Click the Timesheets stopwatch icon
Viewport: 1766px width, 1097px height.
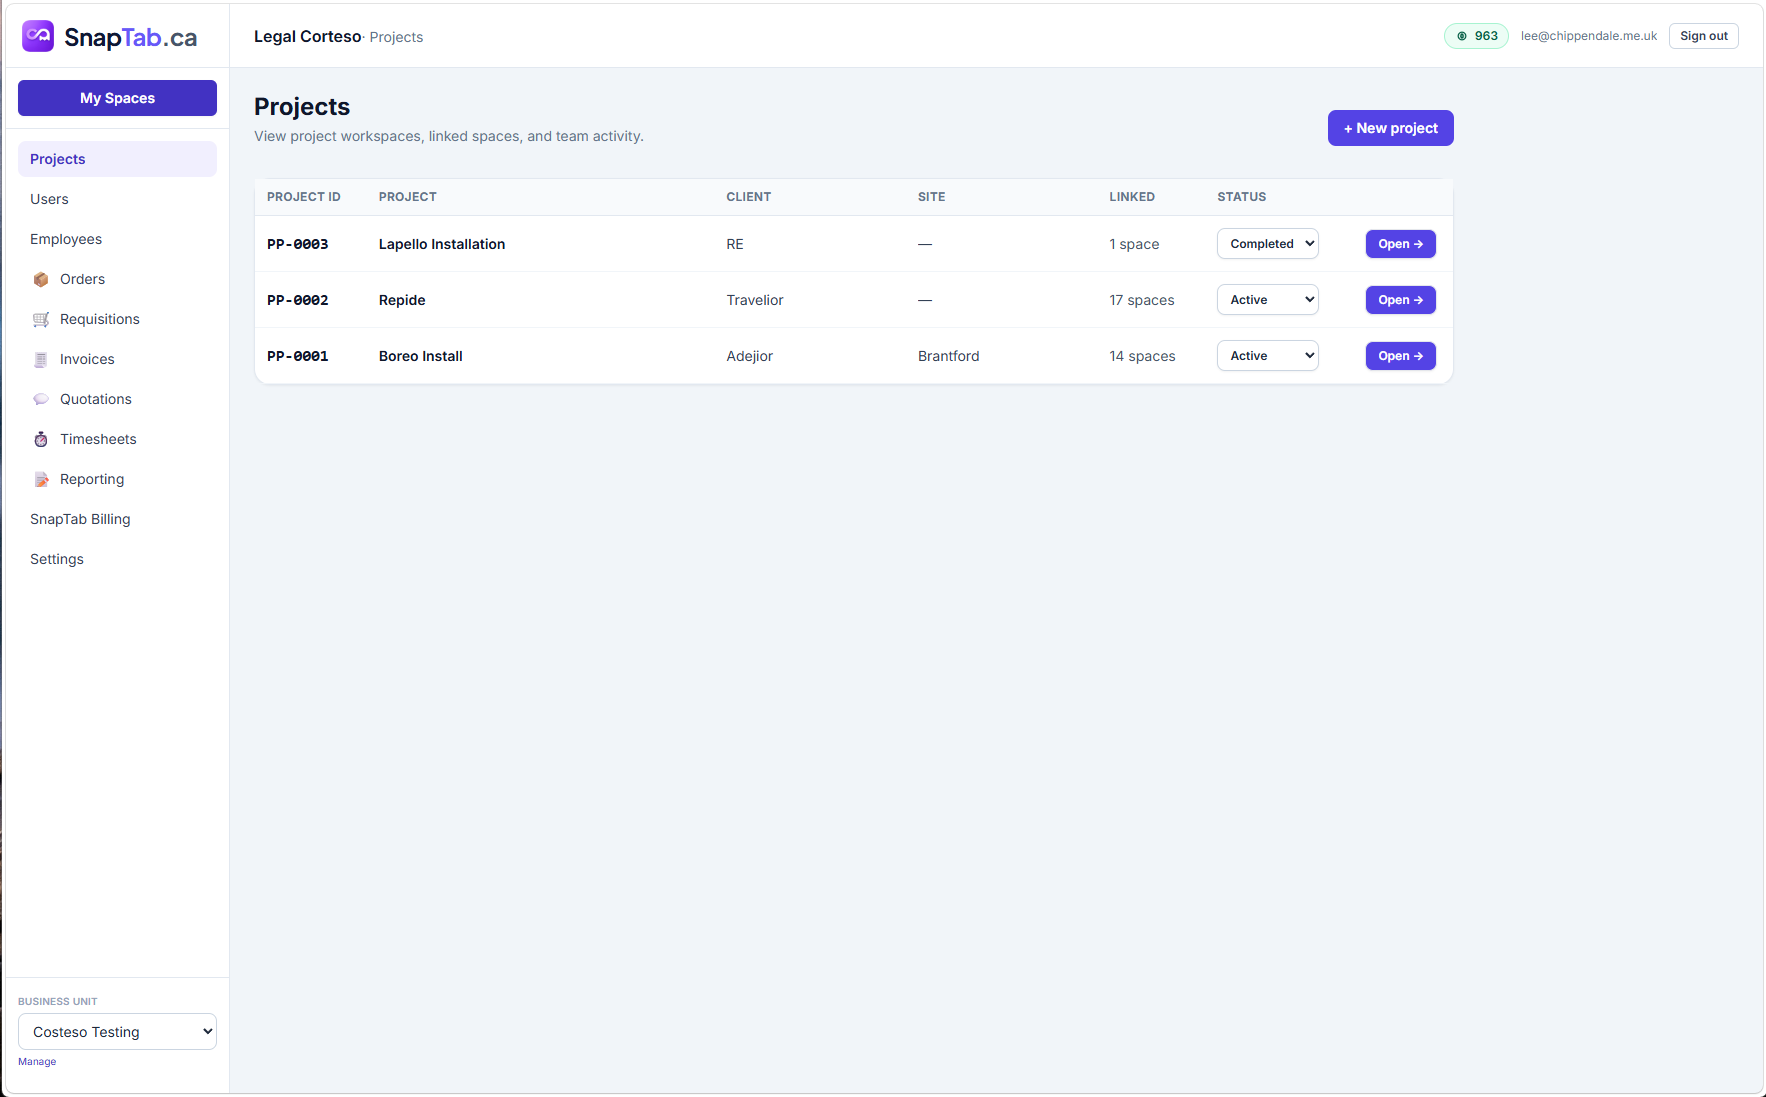pyautogui.click(x=41, y=440)
